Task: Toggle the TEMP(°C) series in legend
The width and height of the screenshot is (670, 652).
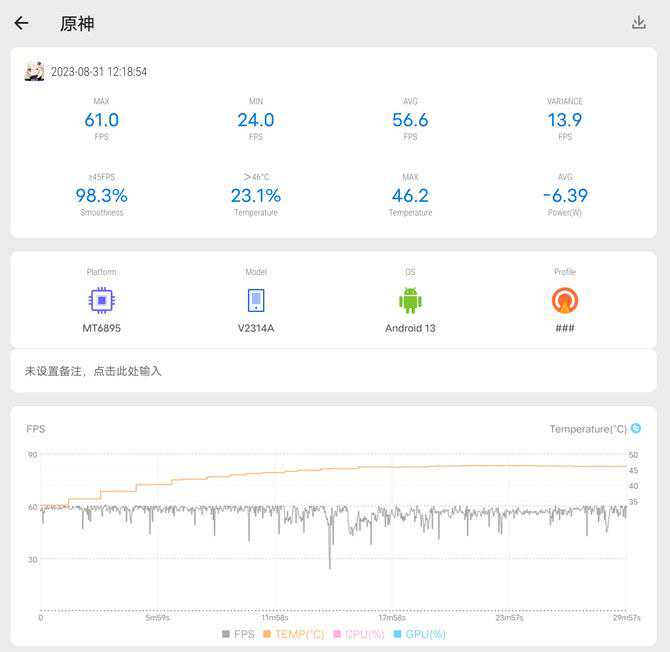Action: pyautogui.click(x=293, y=634)
